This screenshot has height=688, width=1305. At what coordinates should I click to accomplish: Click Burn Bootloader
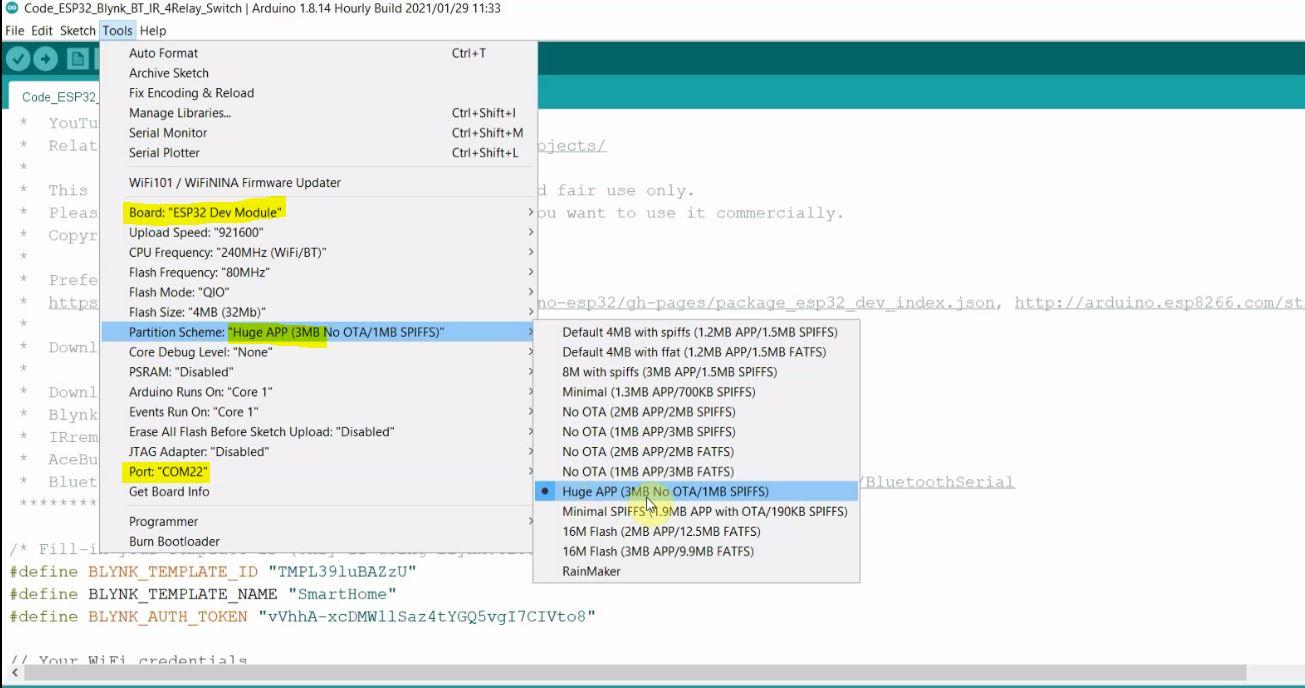coord(319,541)
